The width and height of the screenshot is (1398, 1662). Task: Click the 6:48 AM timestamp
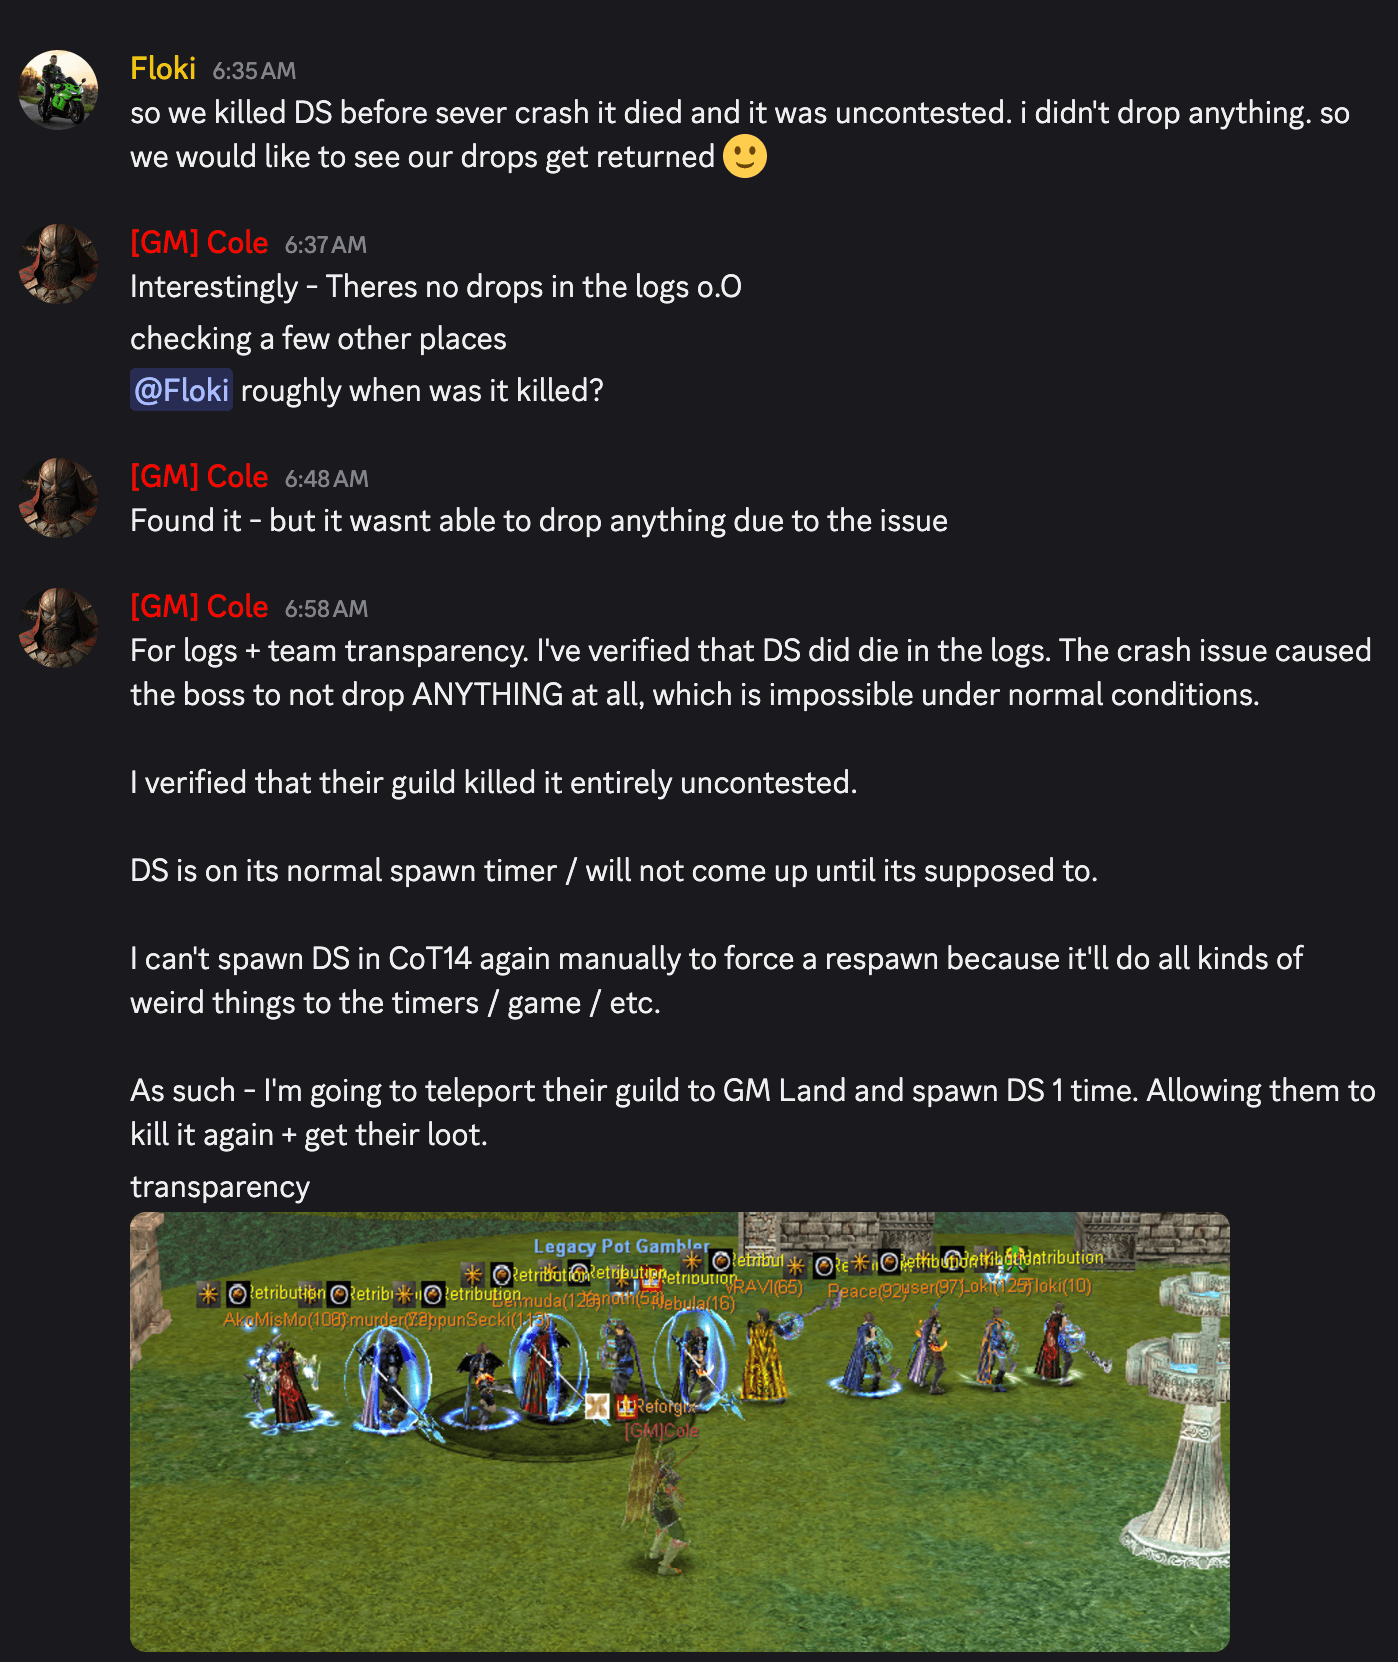point(327,479)
